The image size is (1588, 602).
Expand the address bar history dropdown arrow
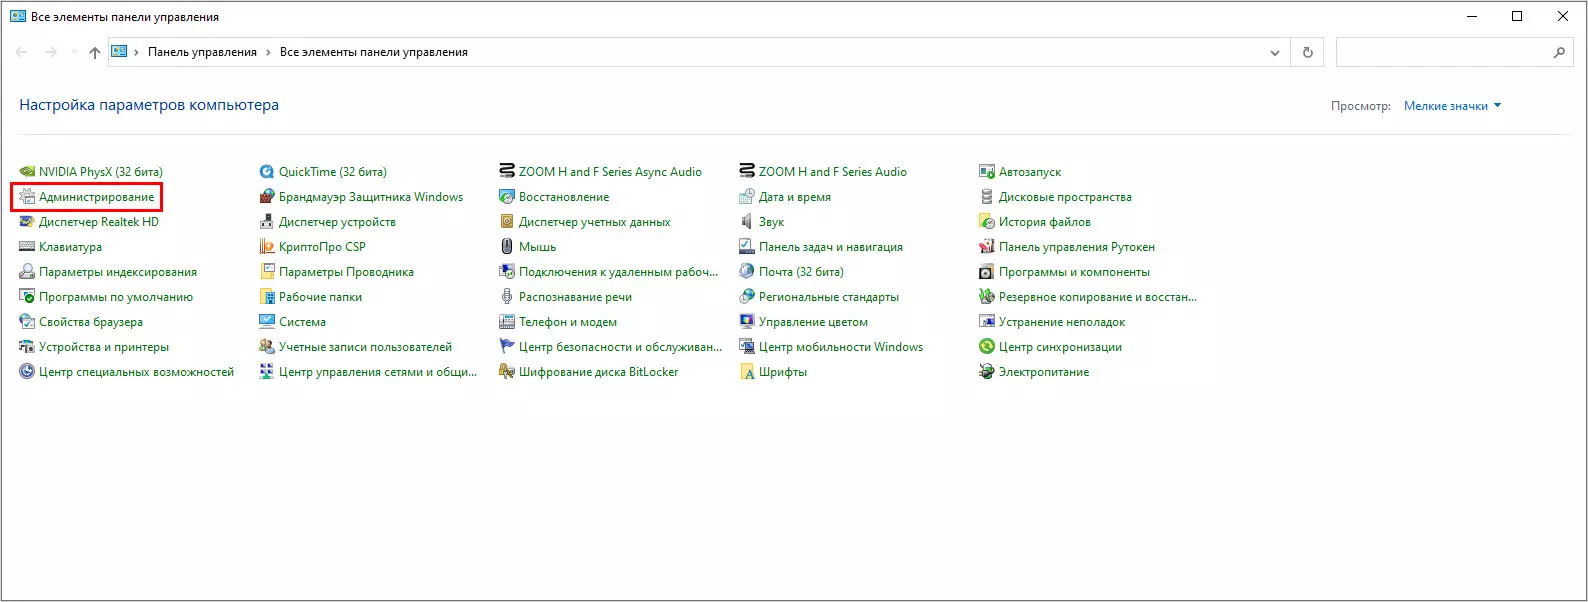[x=1274, y=53]
